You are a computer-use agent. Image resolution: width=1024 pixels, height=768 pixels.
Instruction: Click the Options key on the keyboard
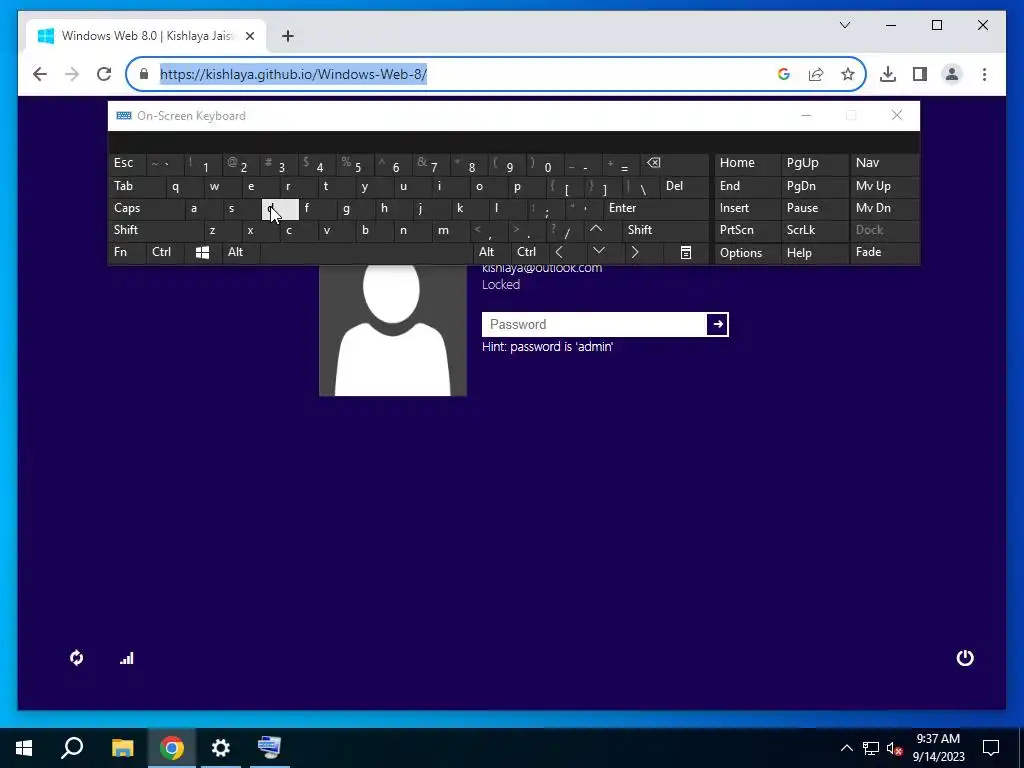tap(747, 252)
